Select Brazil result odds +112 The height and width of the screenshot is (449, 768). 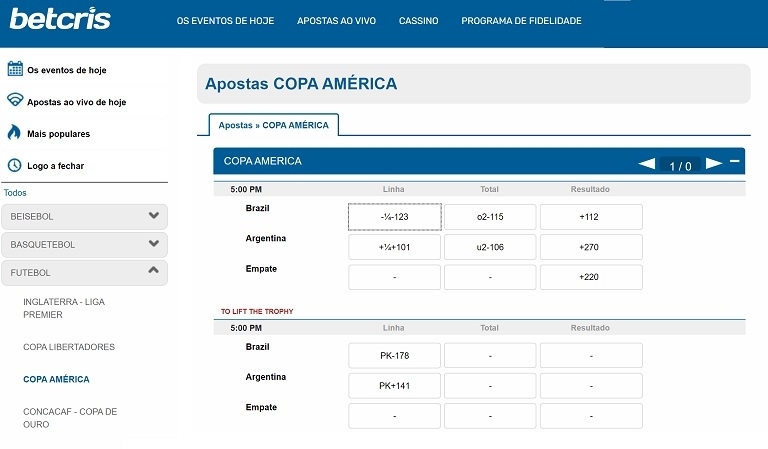(591, 217)
